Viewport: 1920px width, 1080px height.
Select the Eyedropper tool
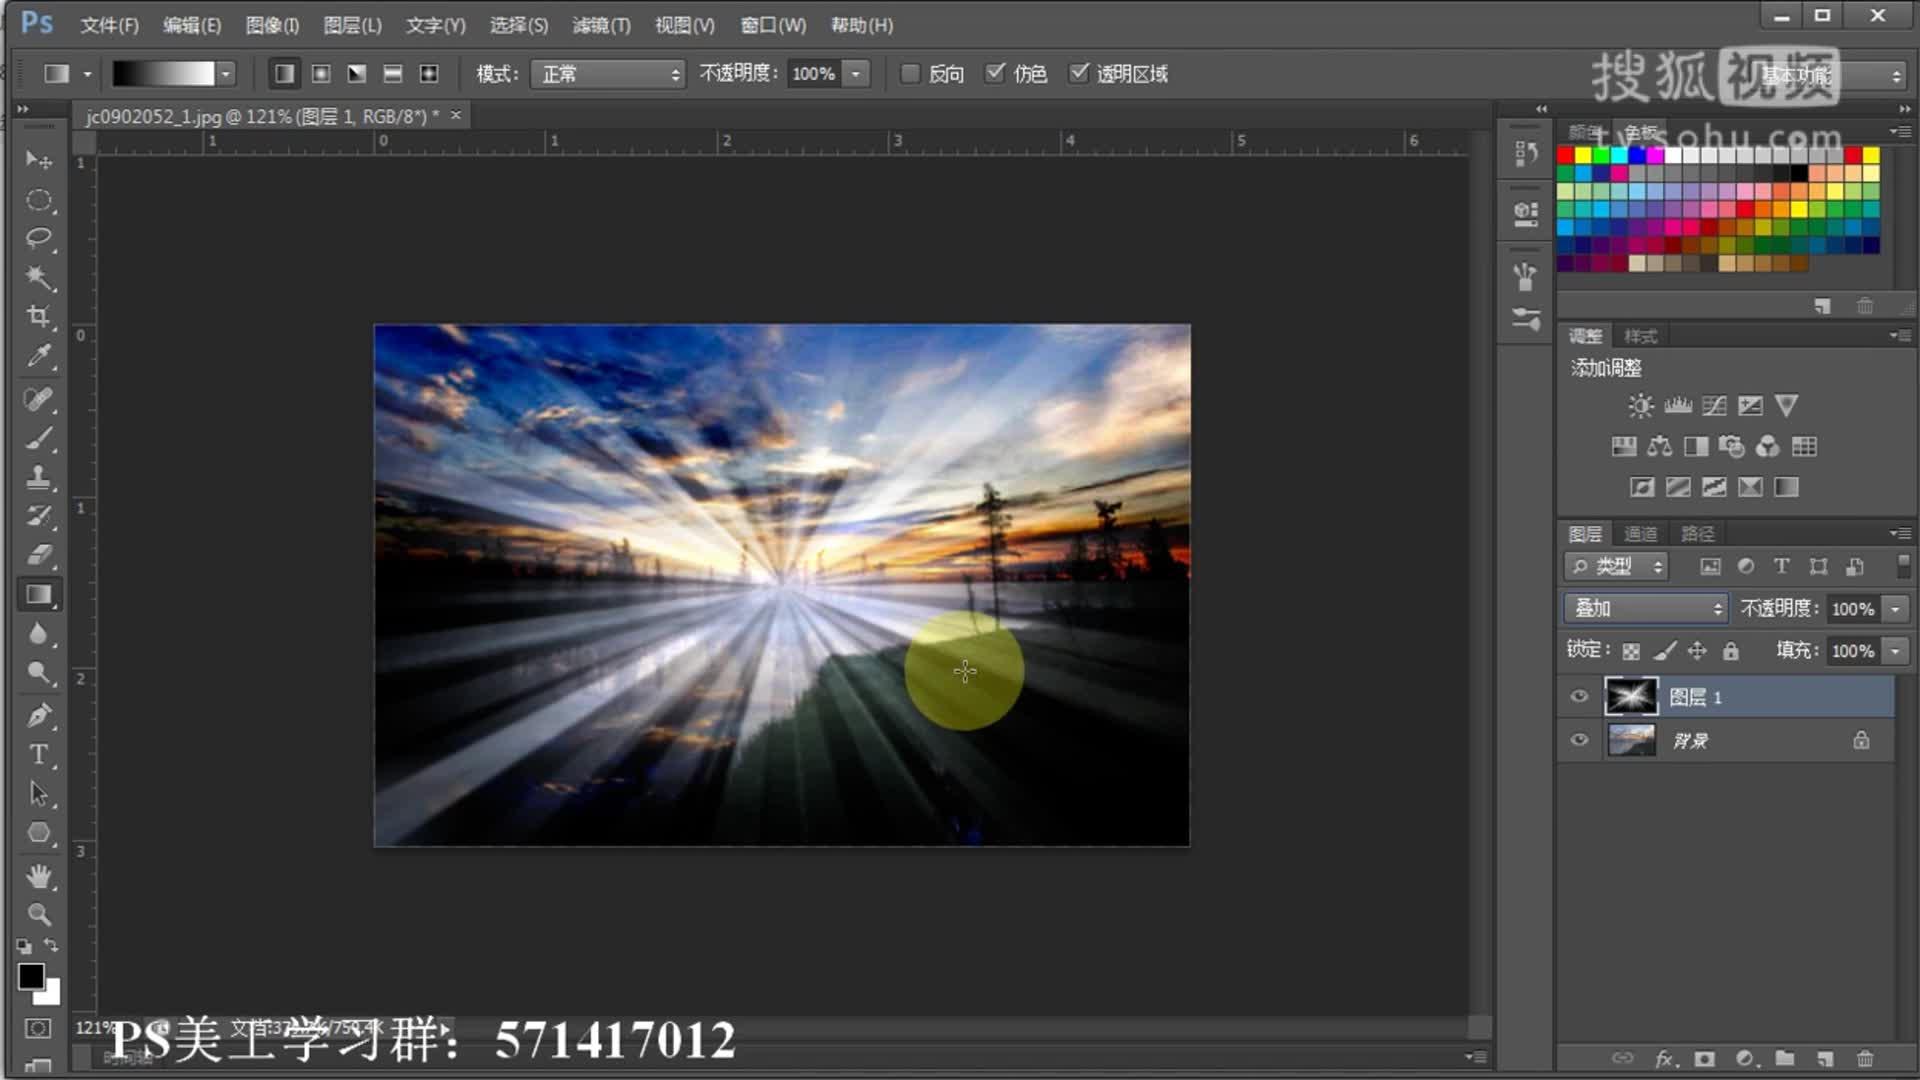coord(38,356)
